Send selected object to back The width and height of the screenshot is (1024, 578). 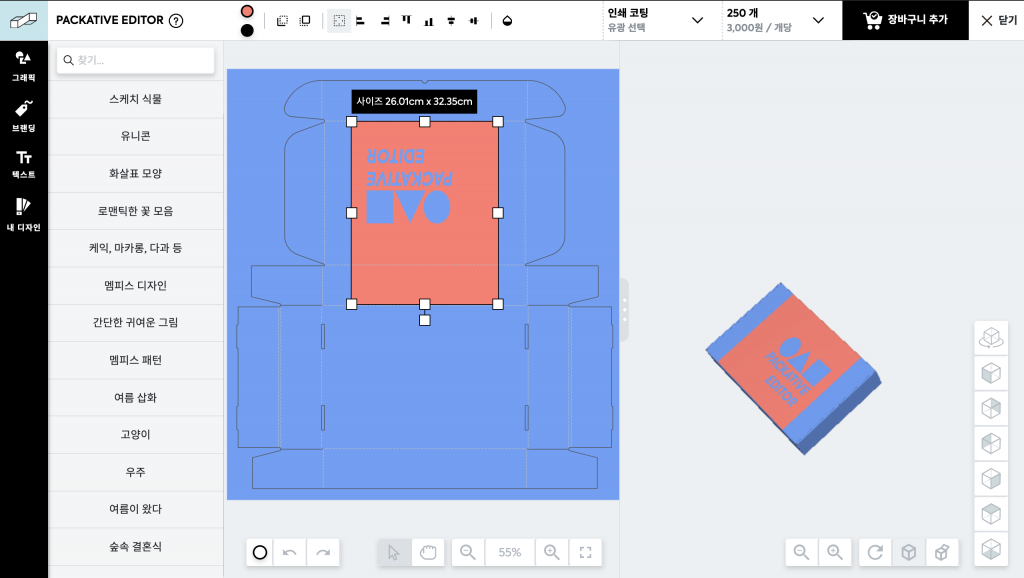(282, 21)
